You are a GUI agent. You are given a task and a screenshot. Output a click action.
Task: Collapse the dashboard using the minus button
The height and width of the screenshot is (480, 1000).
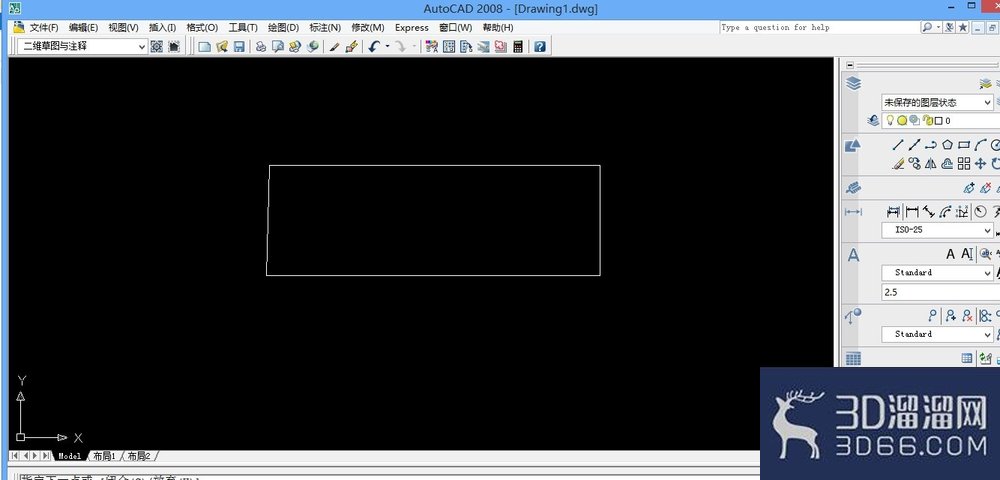[849, 65]
